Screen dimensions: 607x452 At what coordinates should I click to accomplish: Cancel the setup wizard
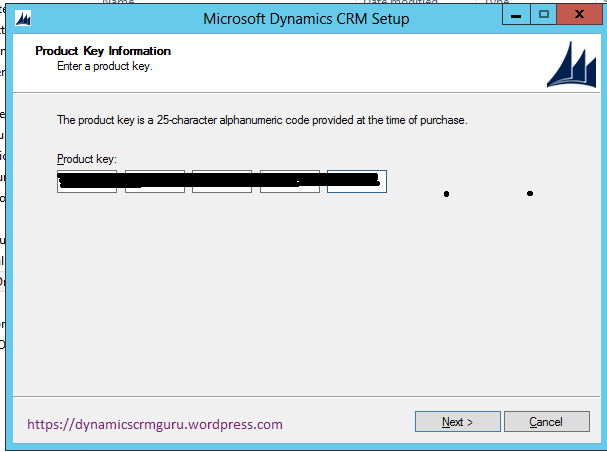546,422
